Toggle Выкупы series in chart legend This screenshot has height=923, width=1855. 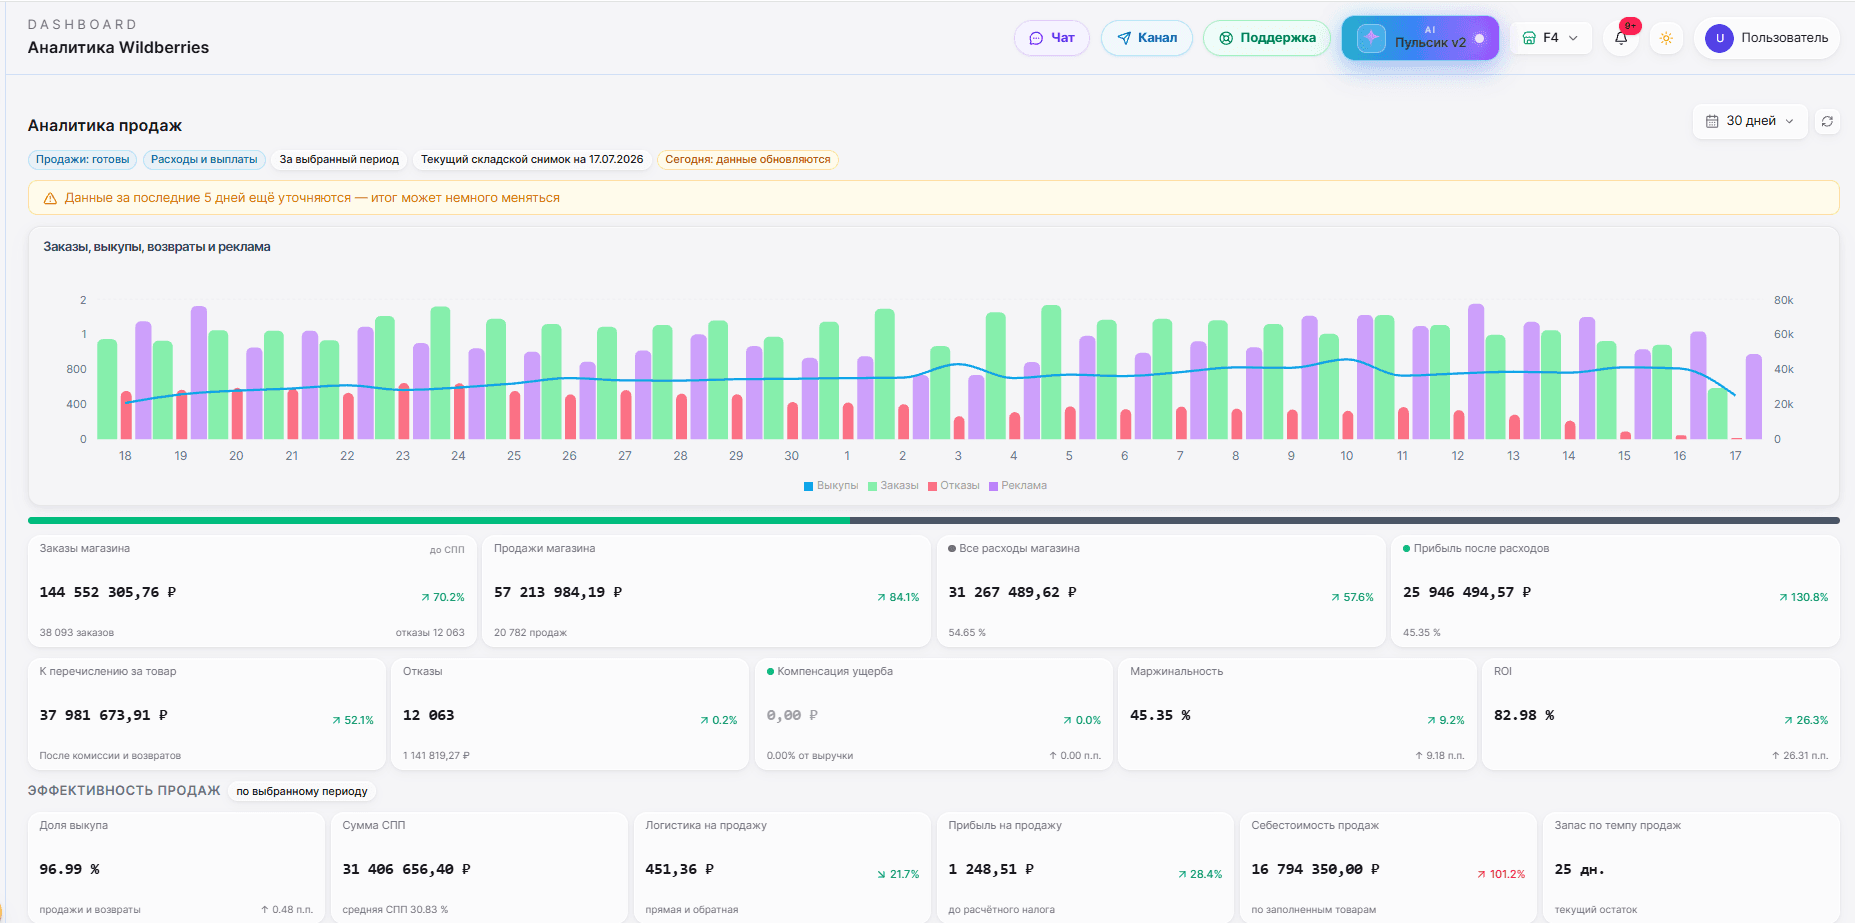(831, 486)
